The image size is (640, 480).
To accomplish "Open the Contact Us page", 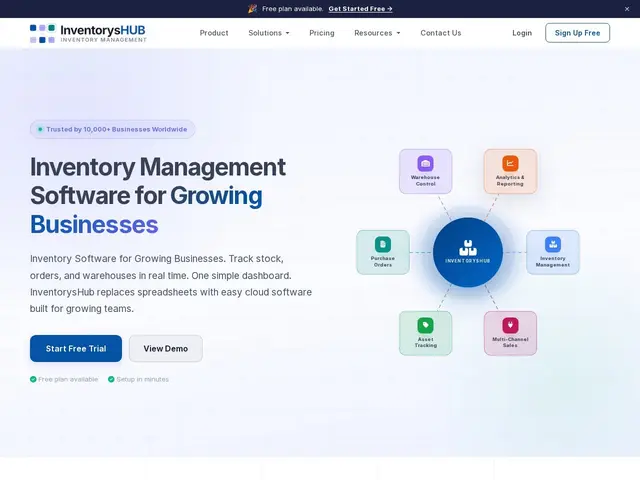I will [441, 33].
